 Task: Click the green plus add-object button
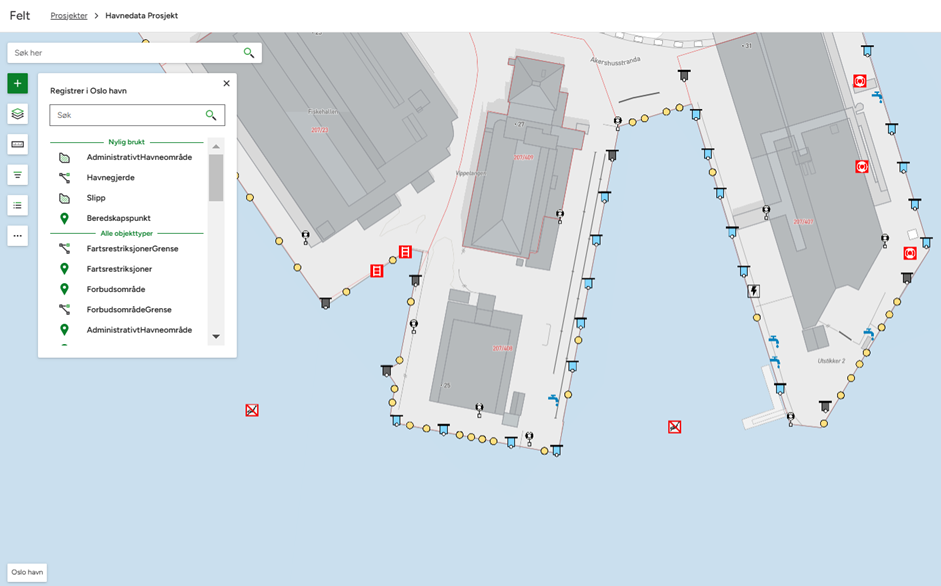(x=17, y=84)
